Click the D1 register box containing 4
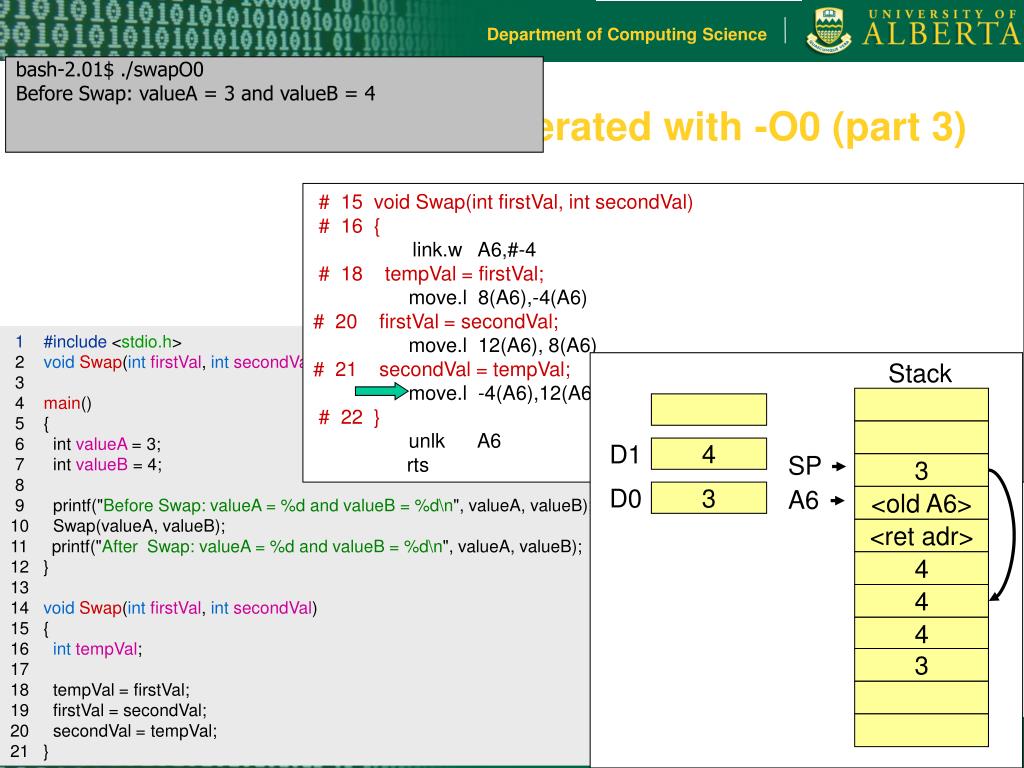Image resolution: width=1024 pixels, height=768 pixels. point(709,454)
